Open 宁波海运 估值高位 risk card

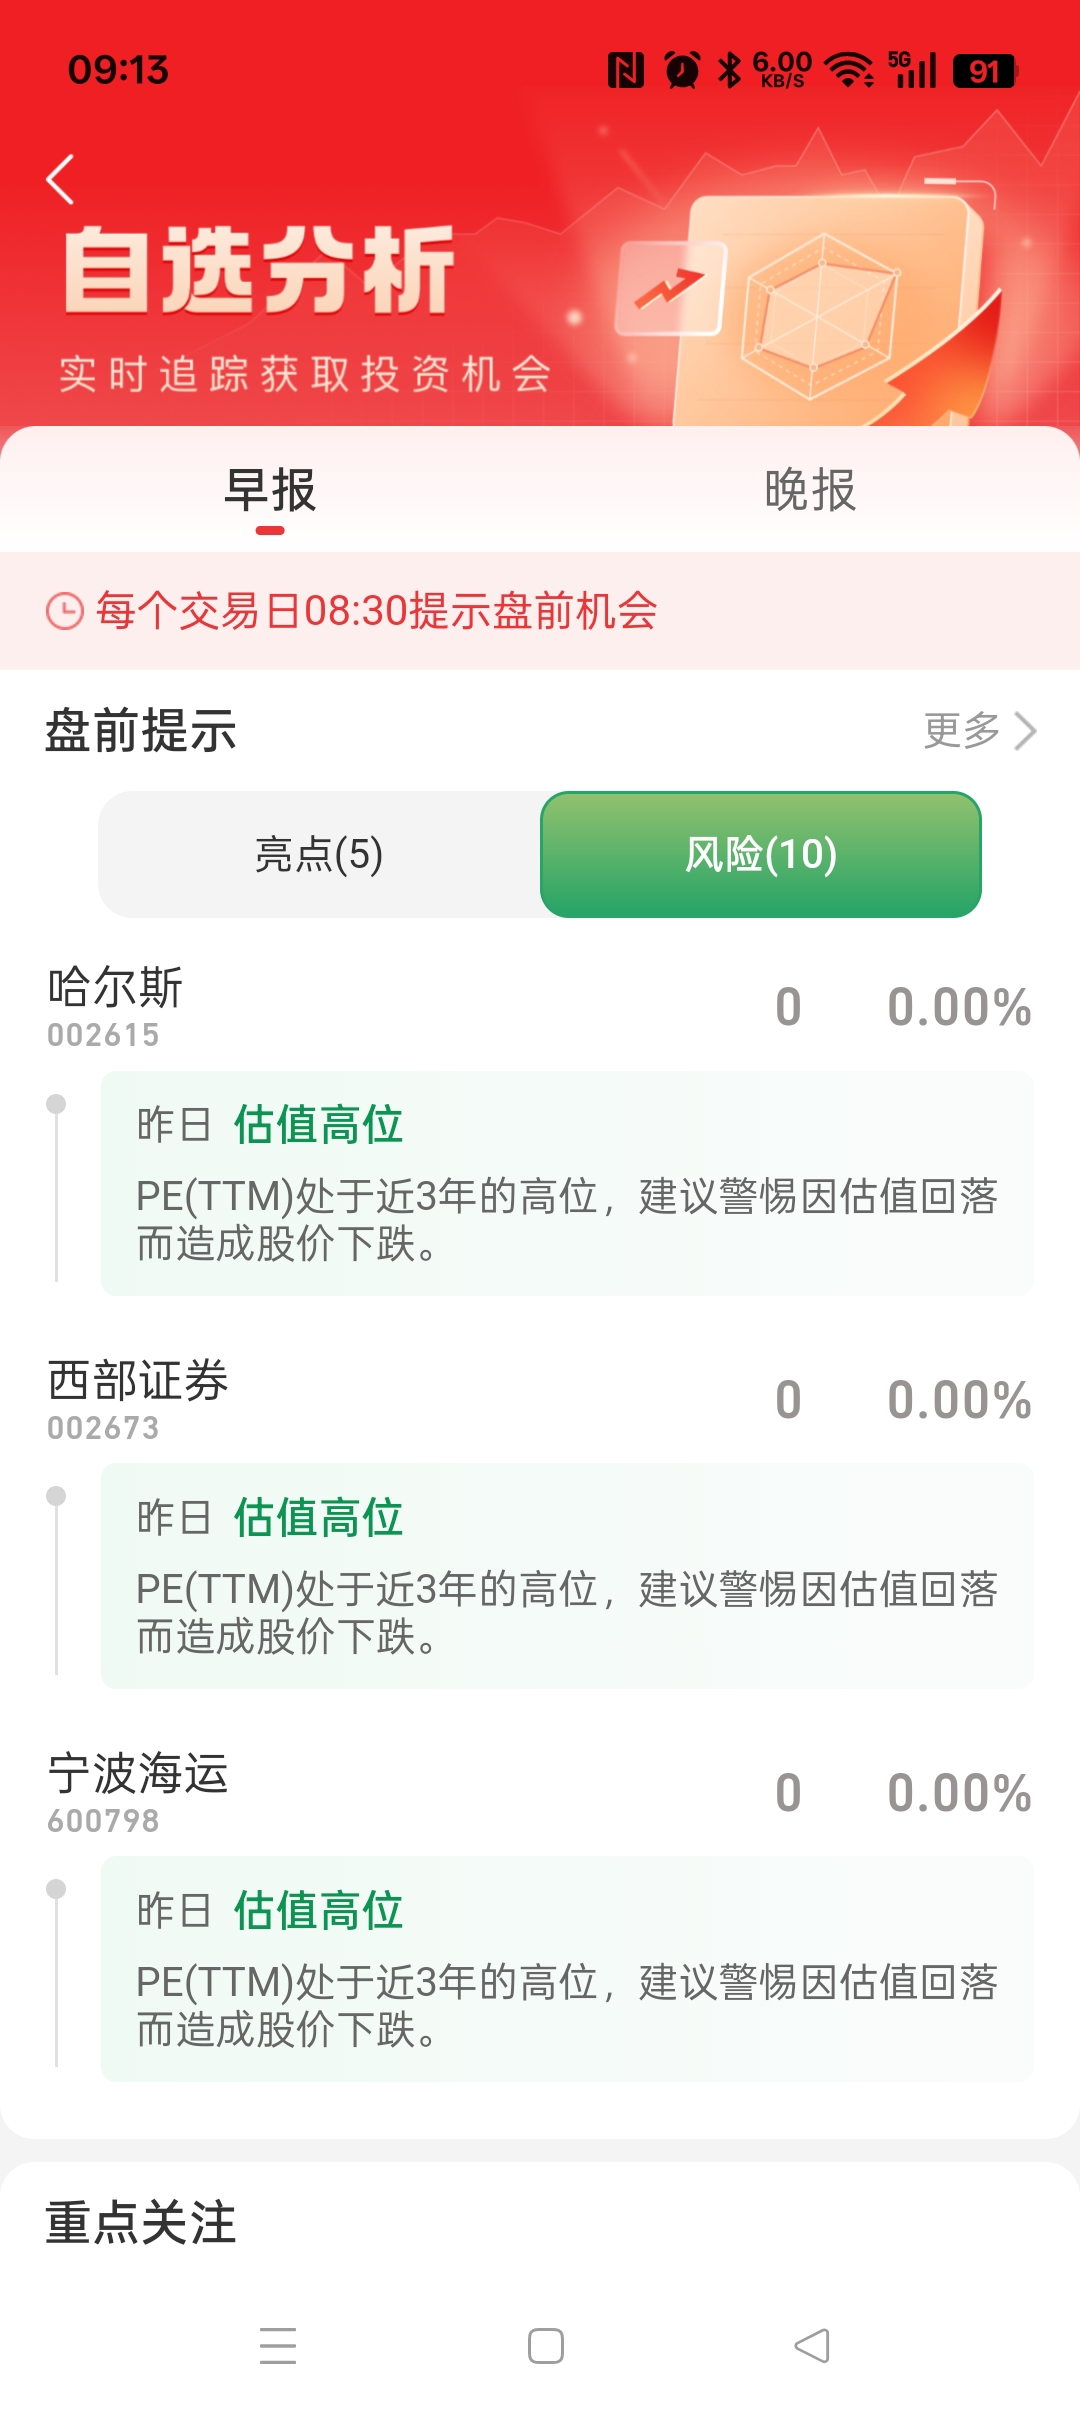pyautogui.click(x=567, y=1969)
